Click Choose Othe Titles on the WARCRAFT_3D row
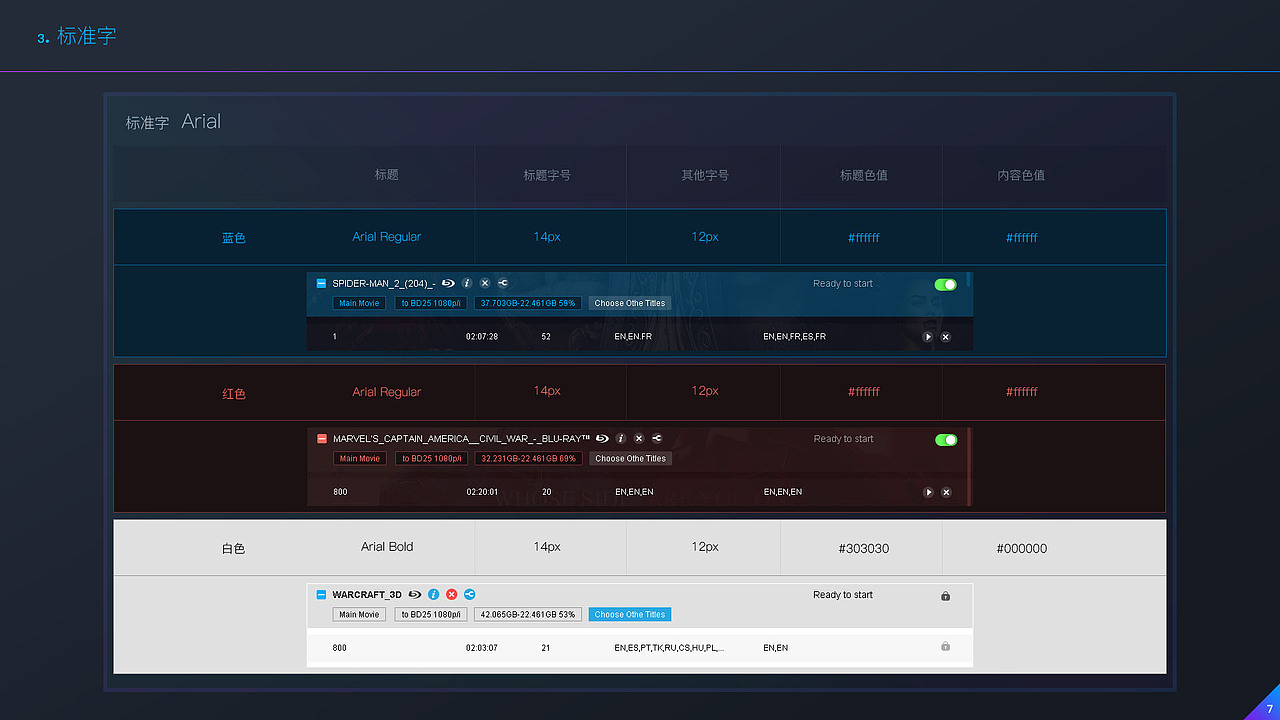 pos(629,614)
